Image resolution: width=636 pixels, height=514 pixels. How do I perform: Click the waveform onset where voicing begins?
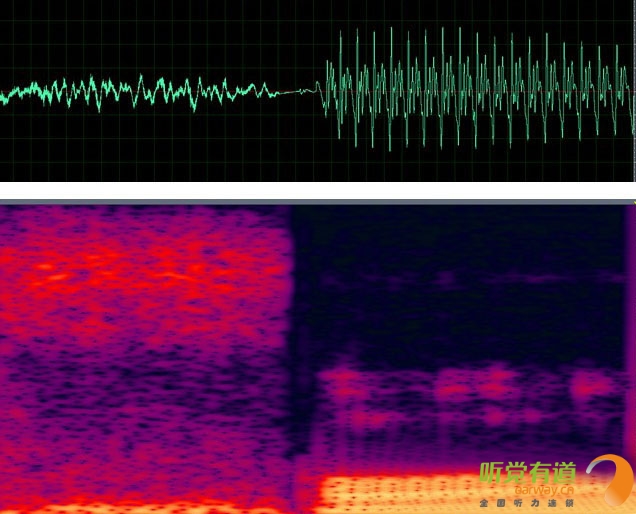324,88
